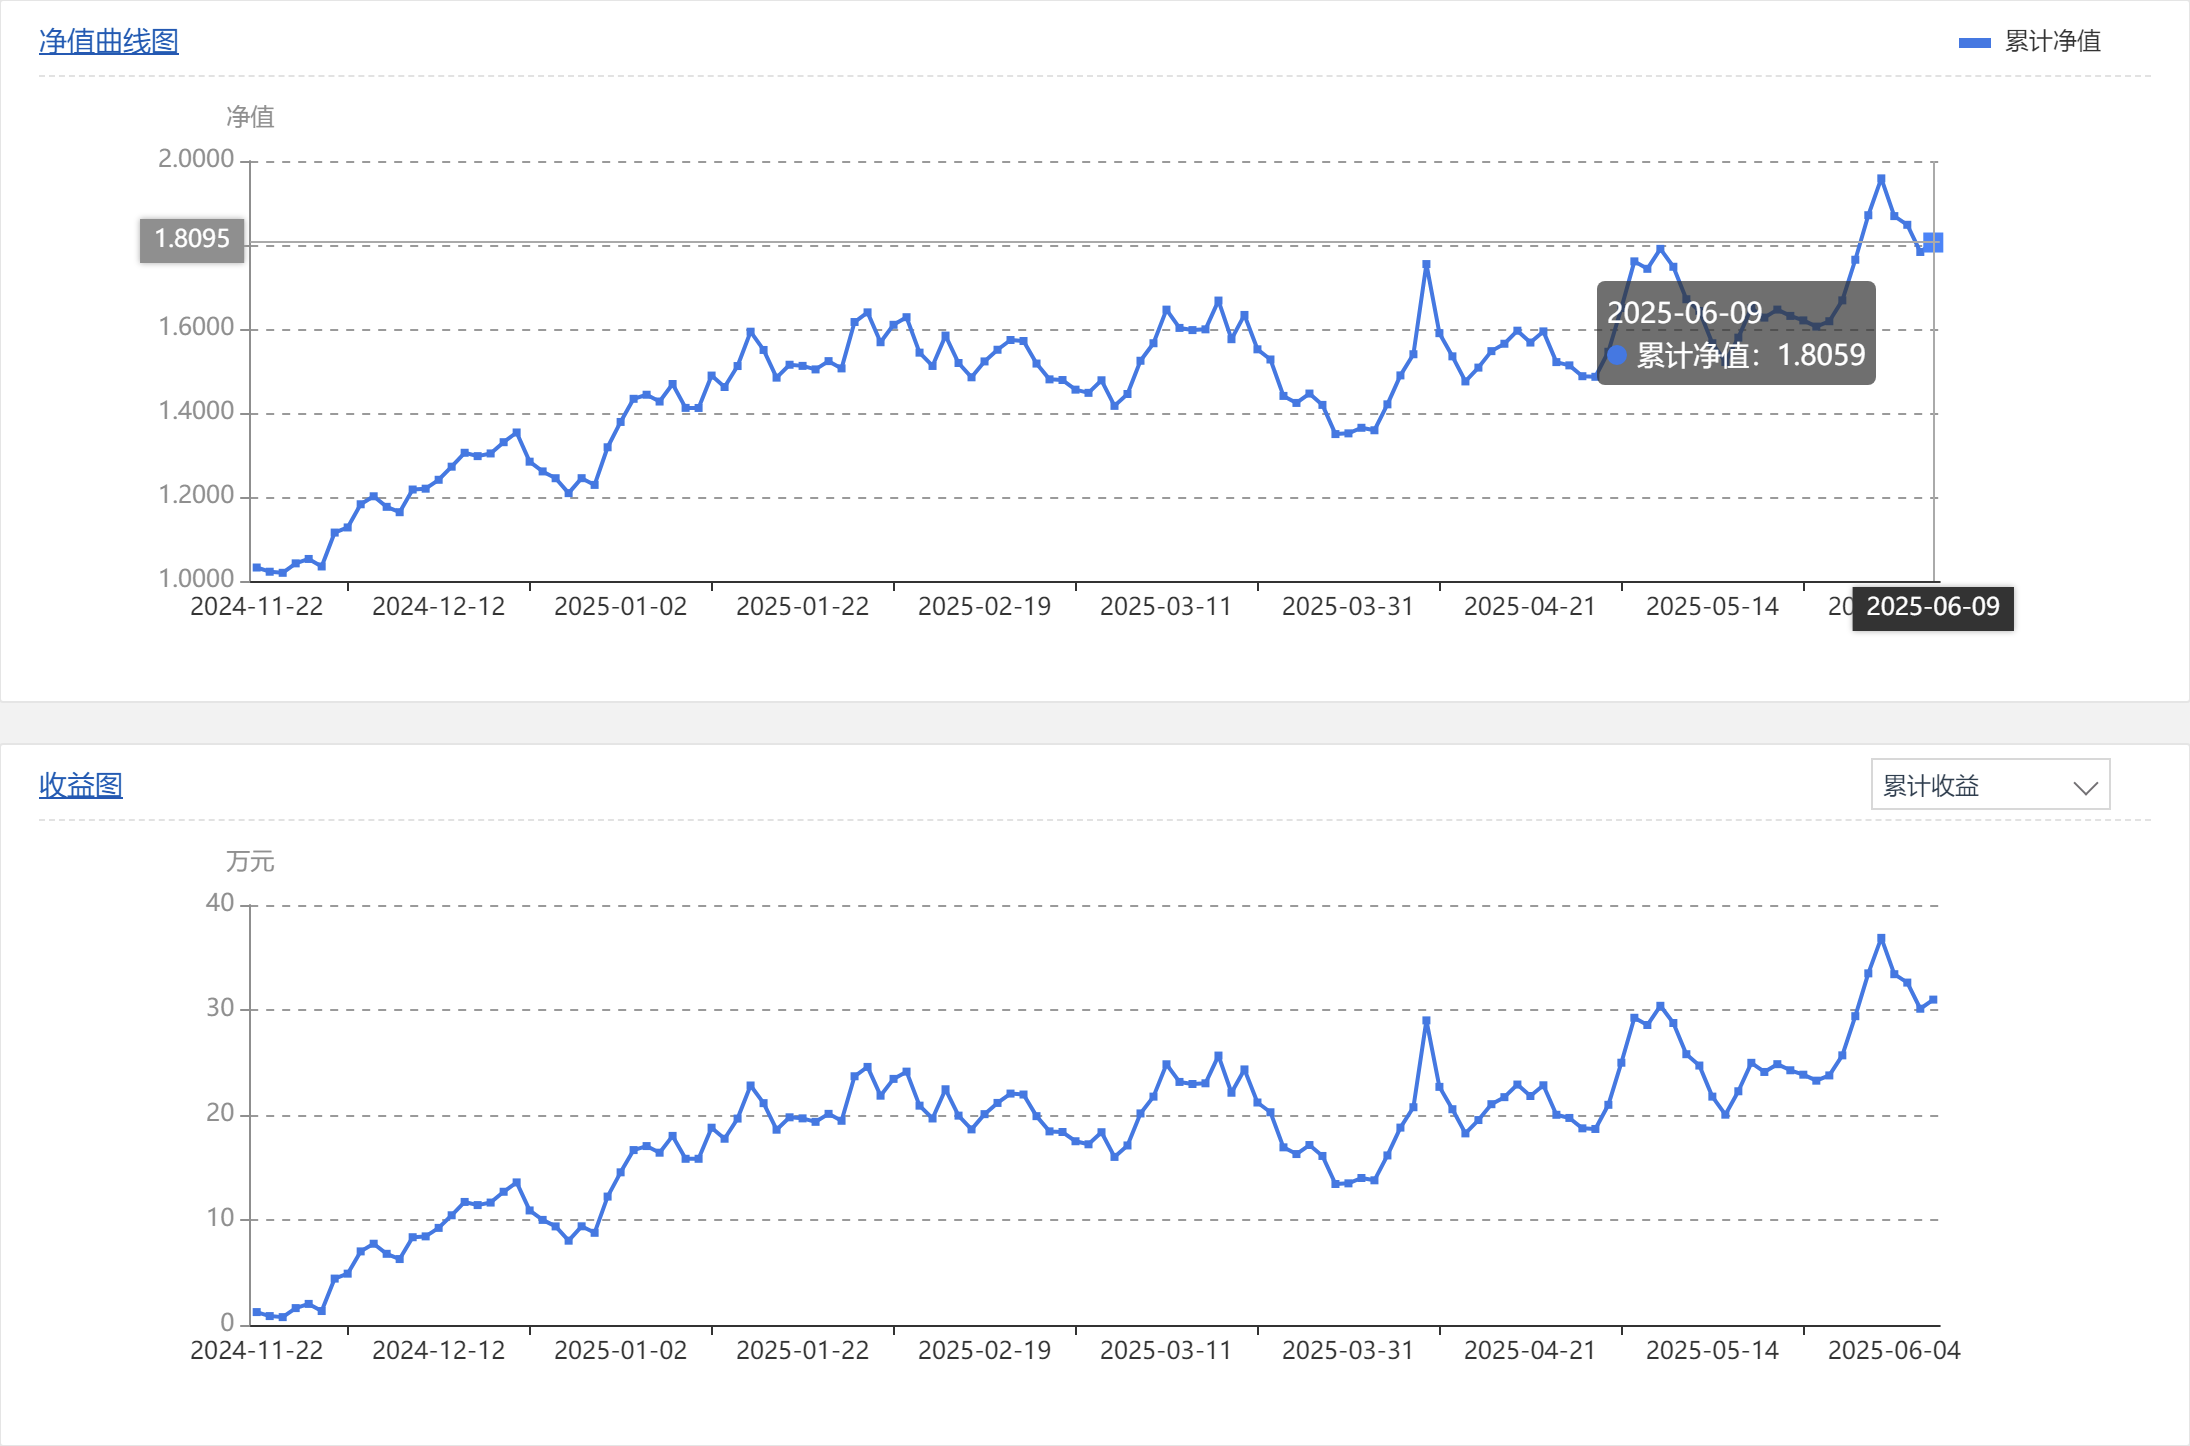Click the highlighted 2025-06-09 data point marker
This screenshot has height=1446, width=2190.
(1933, 242)
